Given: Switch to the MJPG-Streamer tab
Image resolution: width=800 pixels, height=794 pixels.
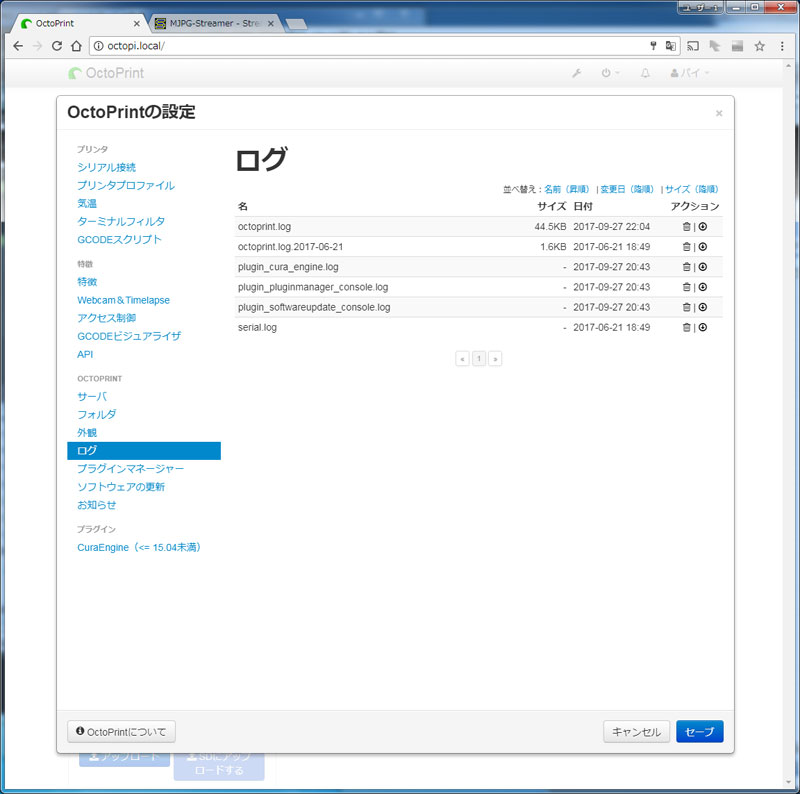Looking at the screenshot, I should tap(214, 23).
